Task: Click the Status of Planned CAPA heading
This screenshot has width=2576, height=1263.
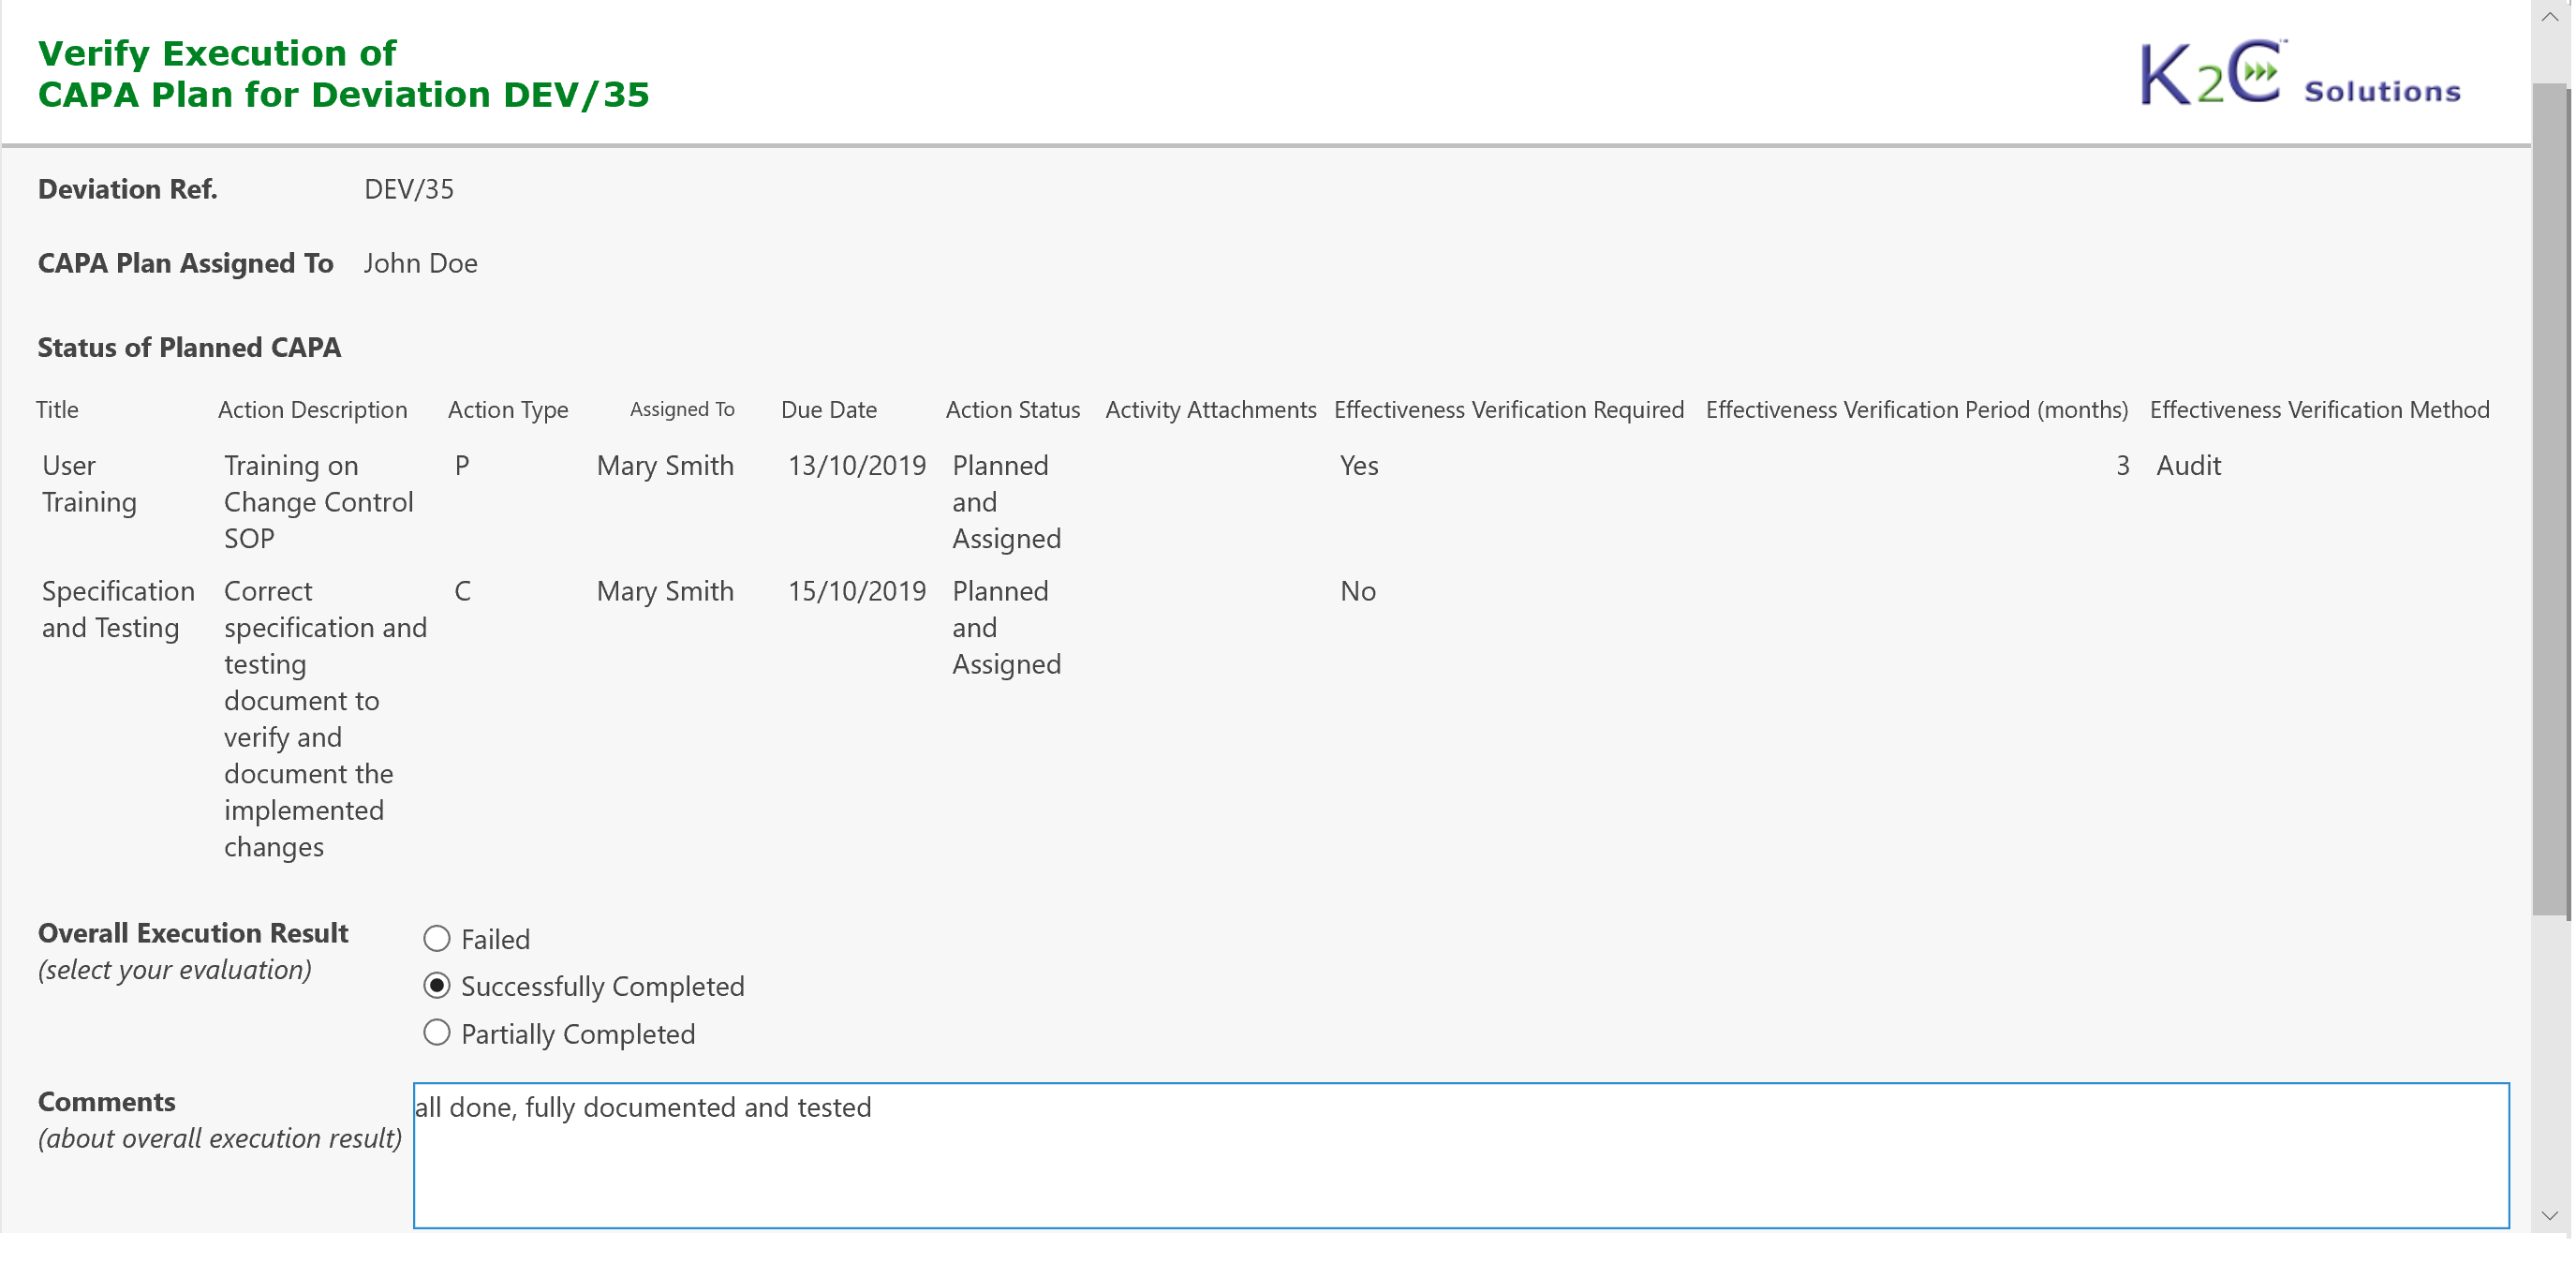Action: pos(189,347)
